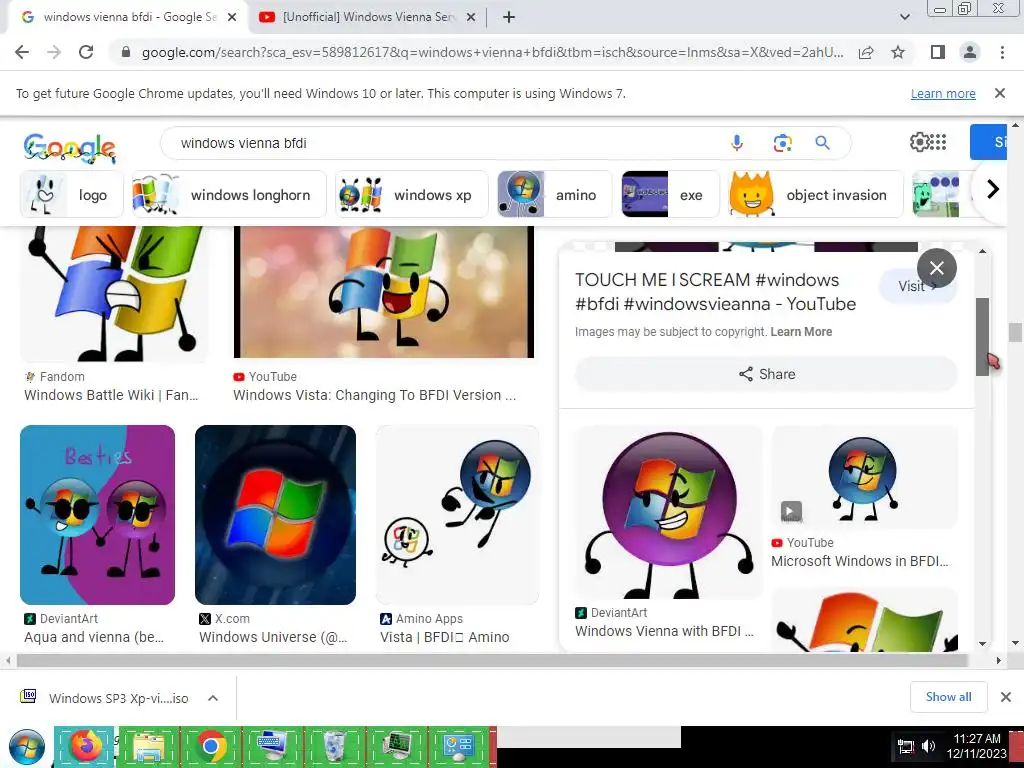Filter results by amino chip
Screen dimensions: 1024x768
554,194
